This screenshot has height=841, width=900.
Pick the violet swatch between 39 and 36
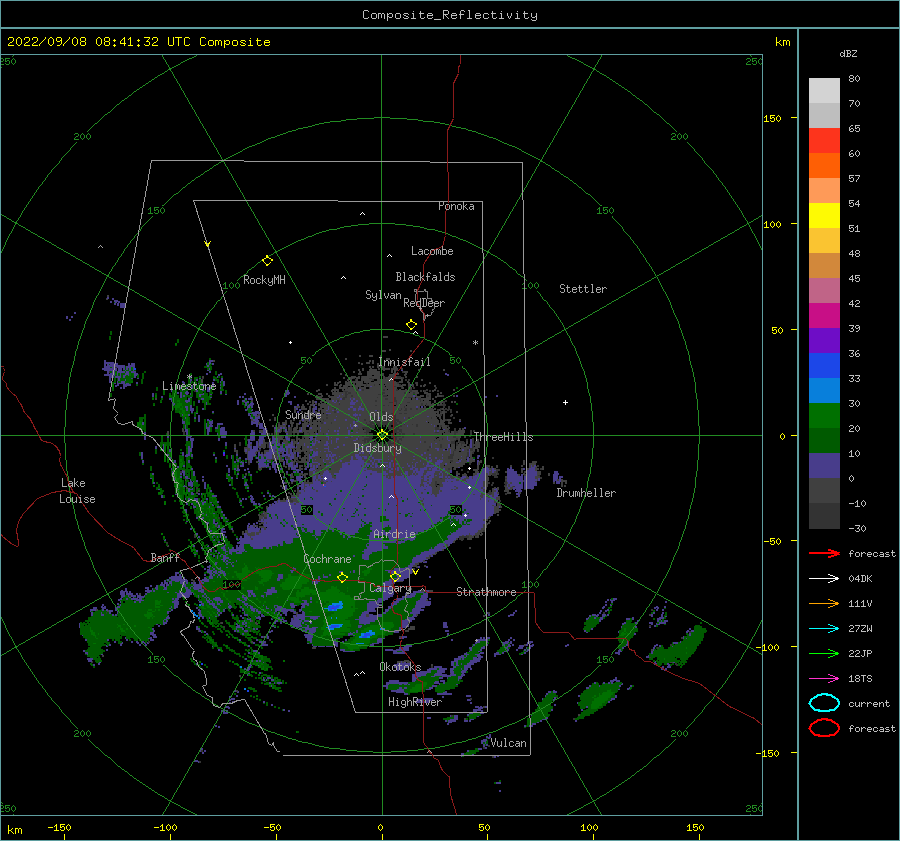824,340
